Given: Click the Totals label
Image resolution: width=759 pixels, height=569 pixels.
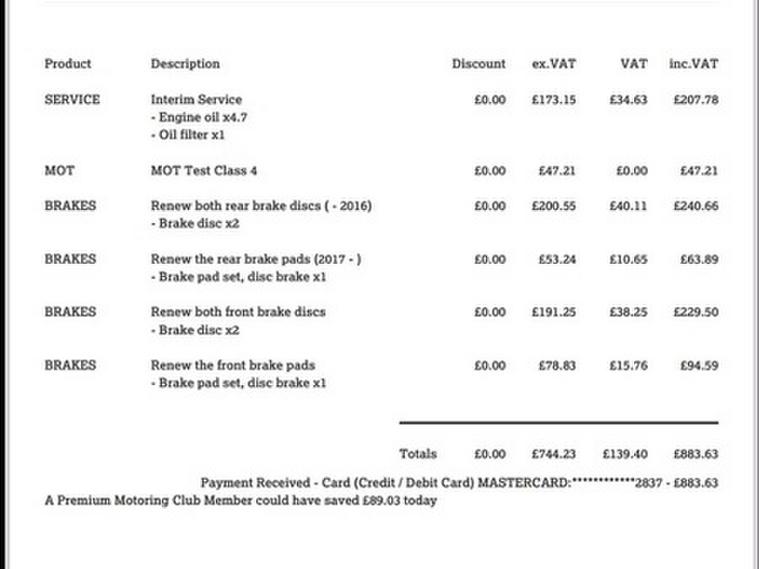Looking at the screenshot, I should [x=418, y=454].
